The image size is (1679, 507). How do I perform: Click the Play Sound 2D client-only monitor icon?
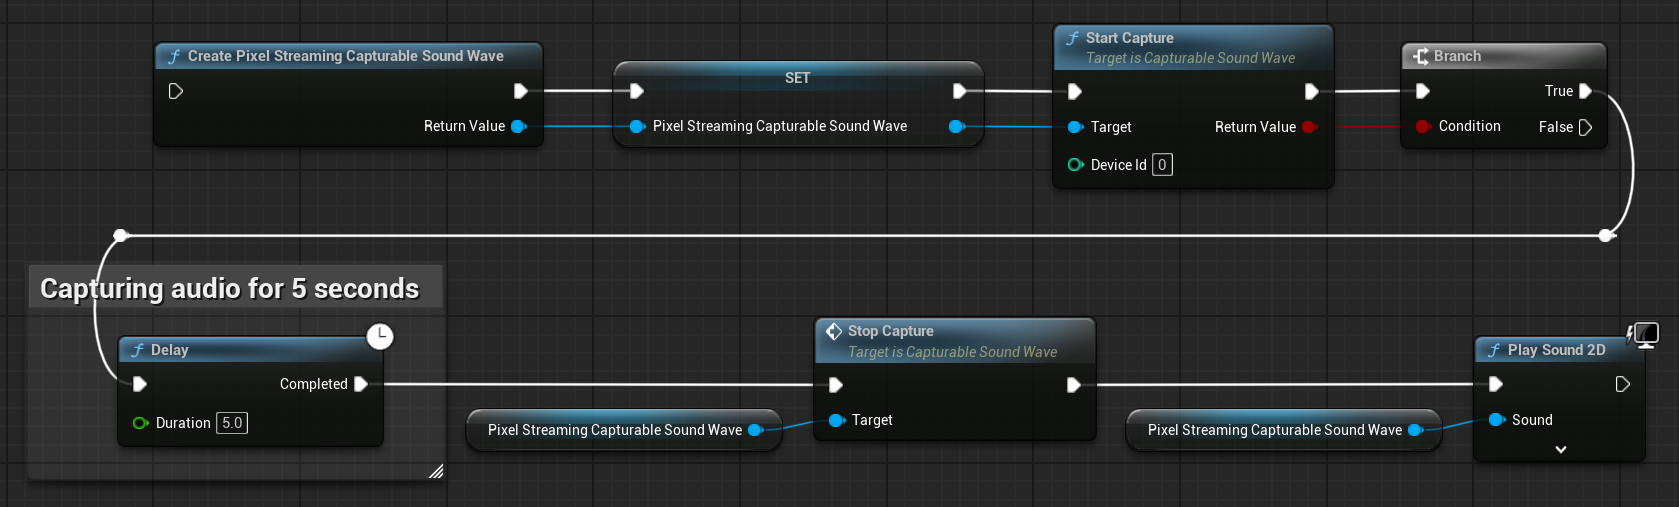pos(1644,334)
